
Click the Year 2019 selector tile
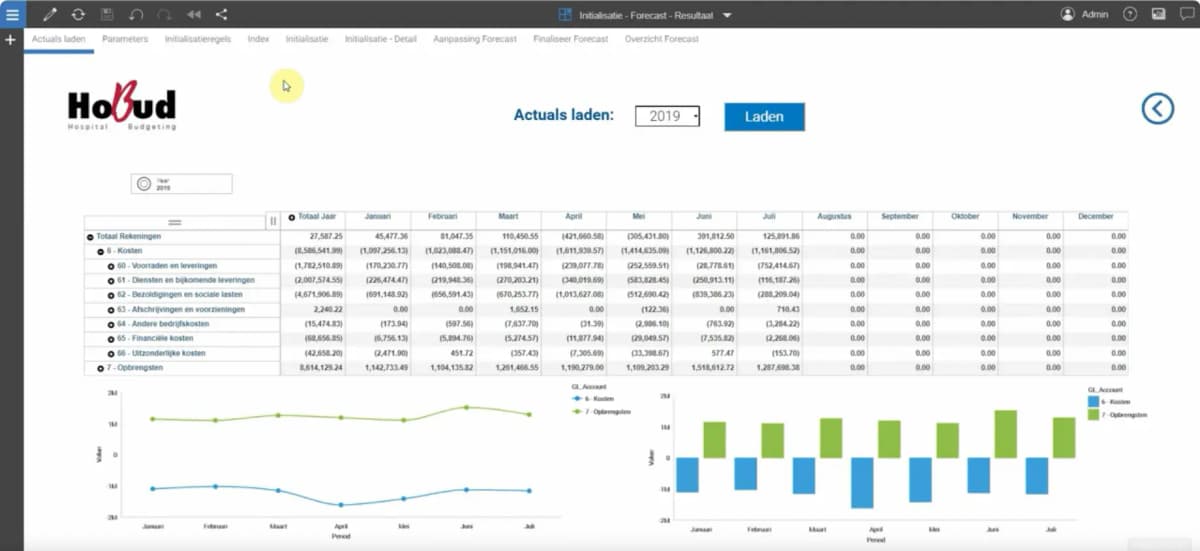point(181,184)
